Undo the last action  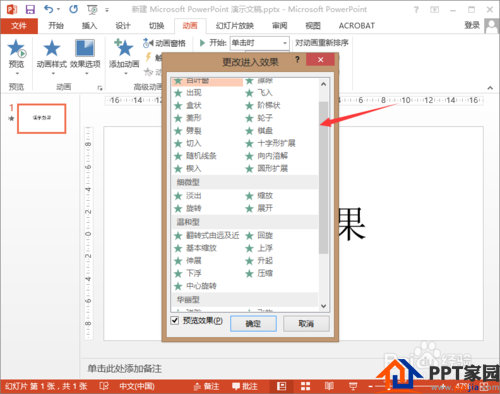click(x=49, y=9)
